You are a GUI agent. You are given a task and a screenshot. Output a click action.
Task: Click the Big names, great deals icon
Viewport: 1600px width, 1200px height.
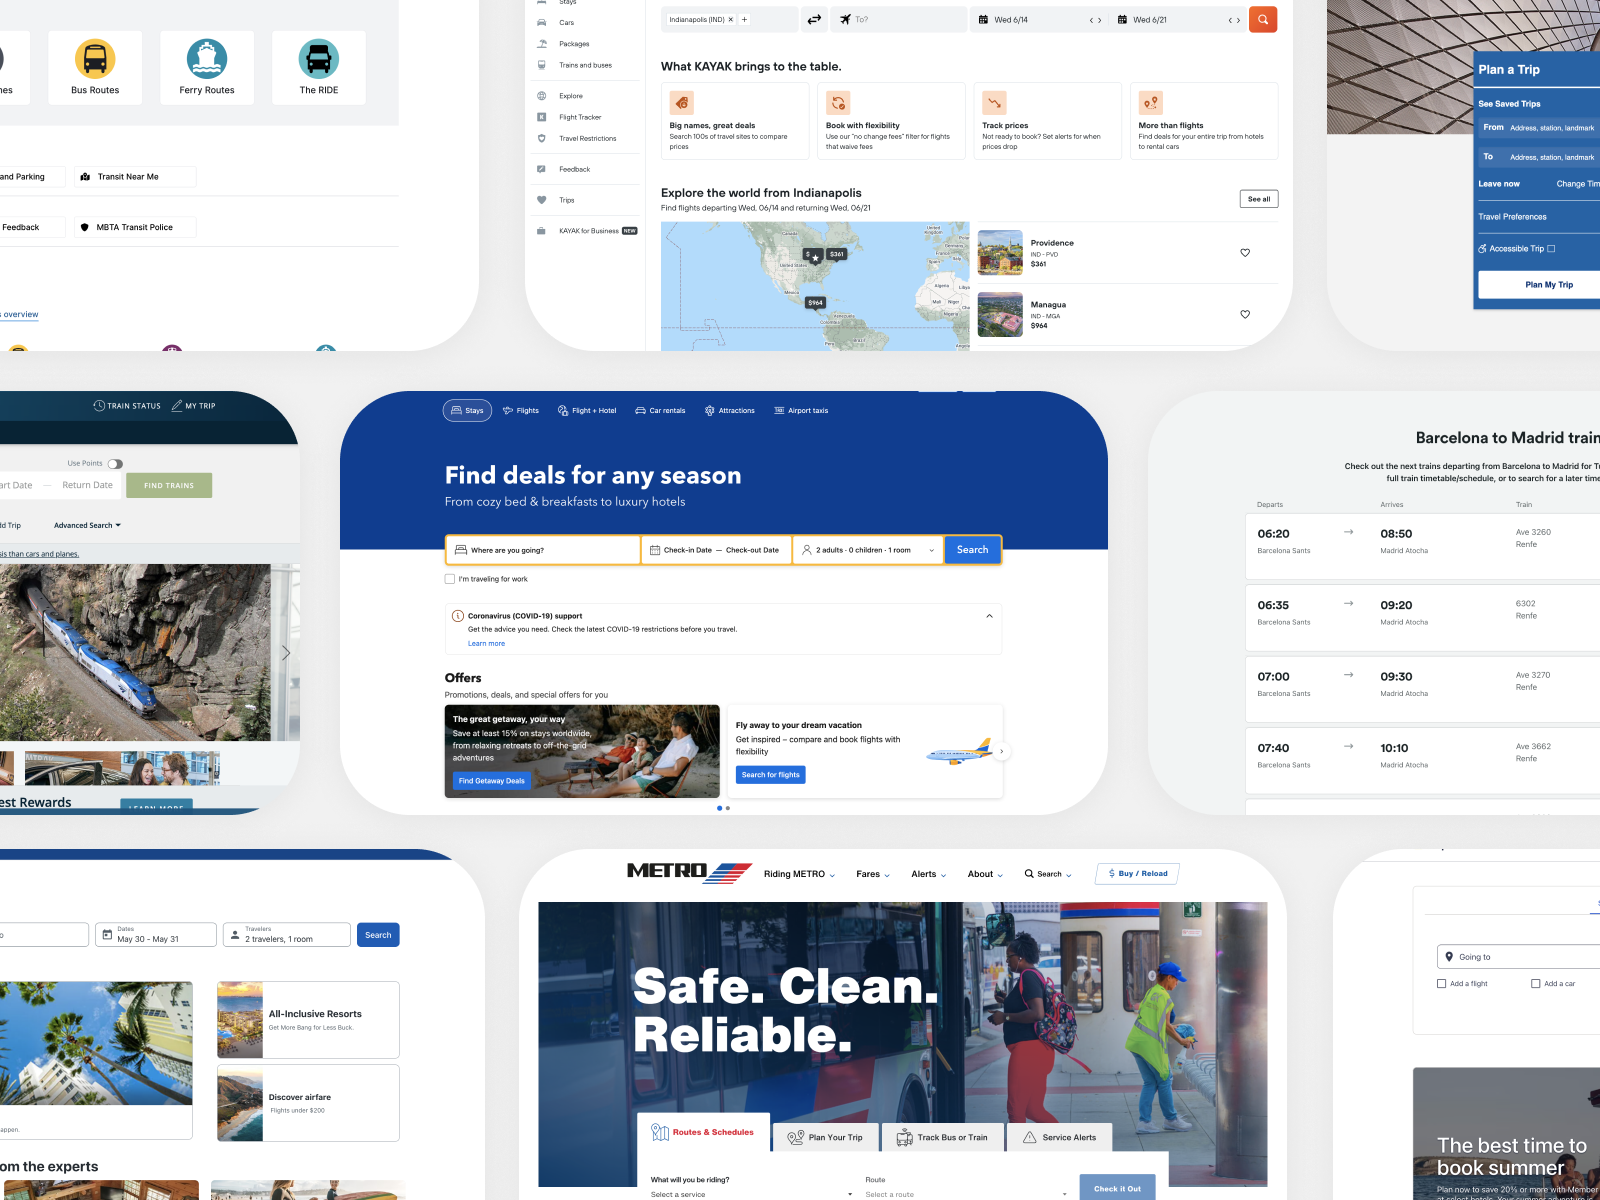(x=681, y=102)
